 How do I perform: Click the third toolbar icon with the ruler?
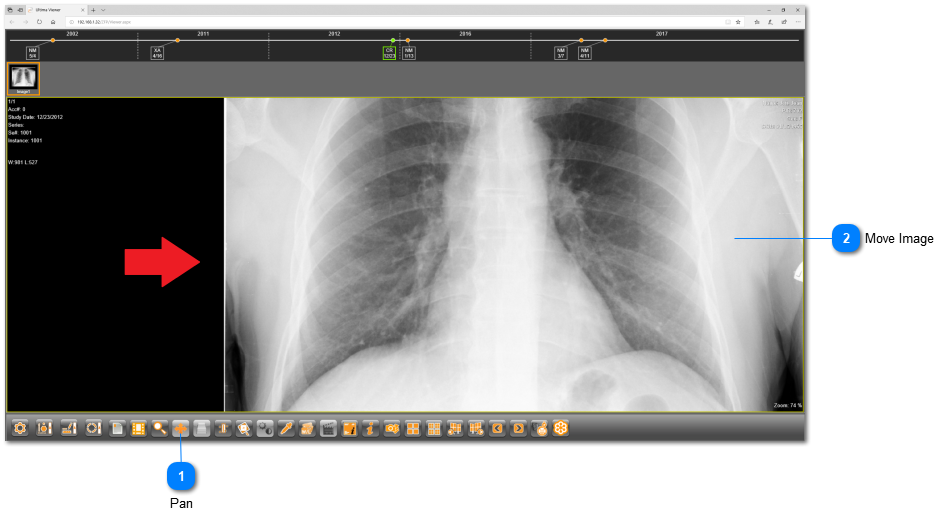pos(68,428)
